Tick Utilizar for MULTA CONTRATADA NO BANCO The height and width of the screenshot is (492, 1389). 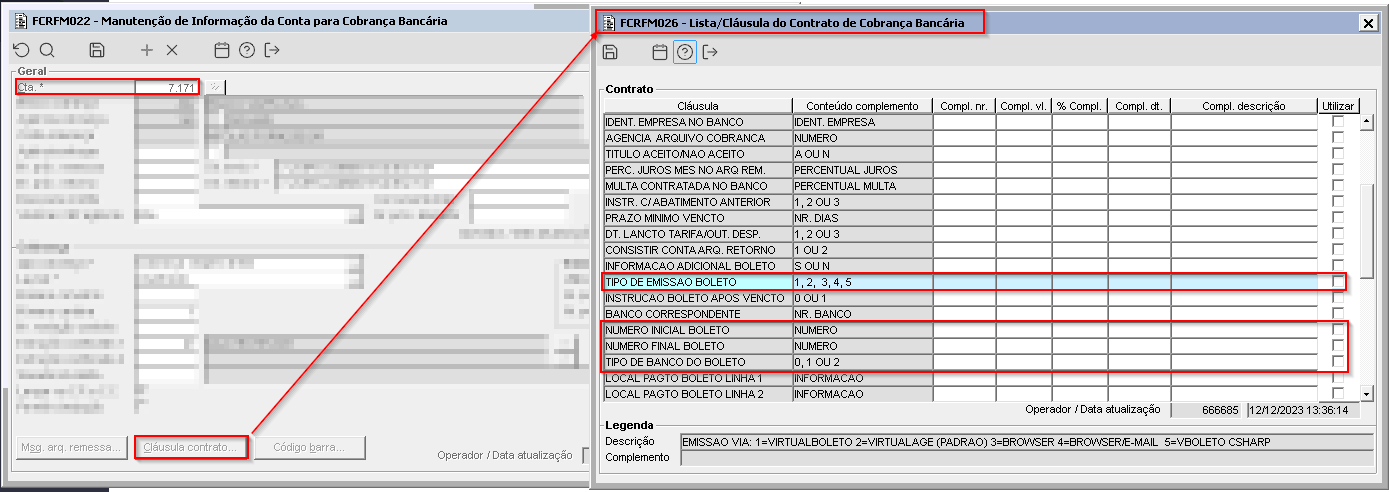click(1338, 186)
